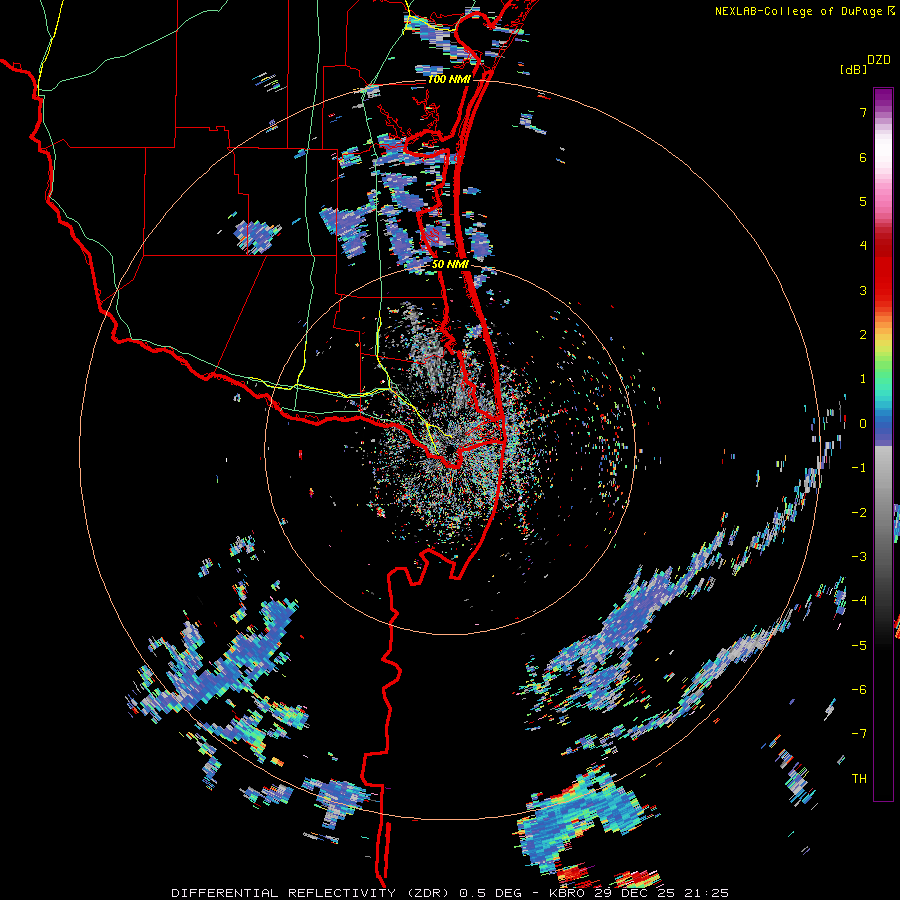
Task: Click the 100 NMI range ring label
Action: coord(449,79)
